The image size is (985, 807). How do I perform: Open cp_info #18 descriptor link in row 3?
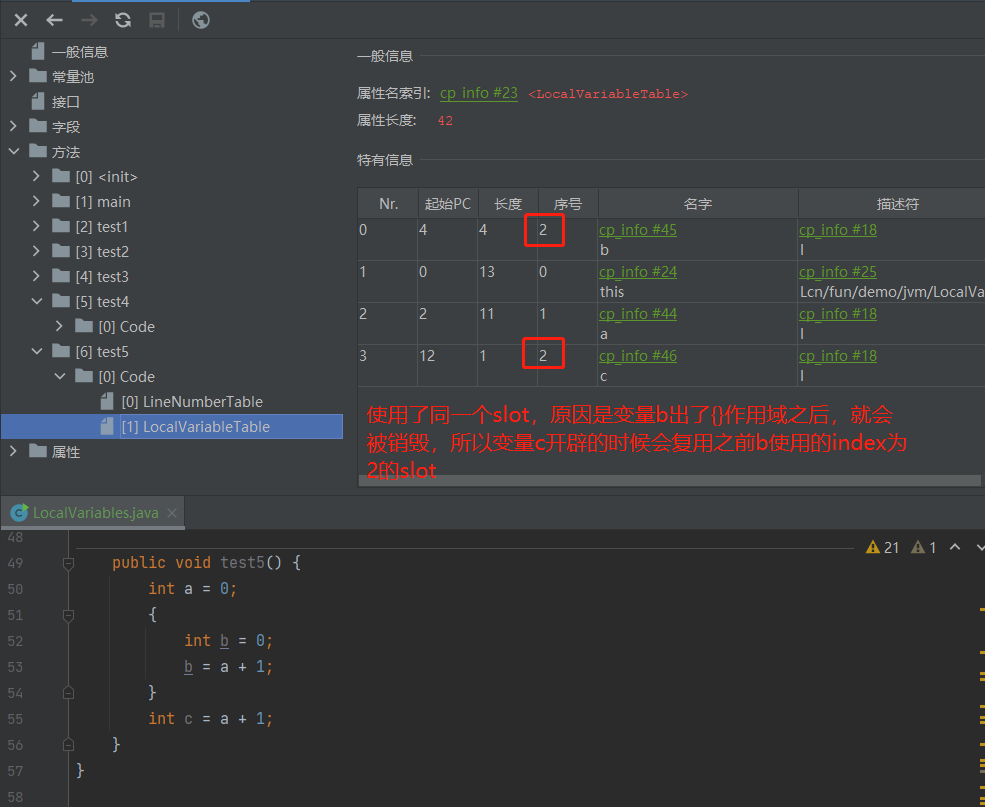837,356
